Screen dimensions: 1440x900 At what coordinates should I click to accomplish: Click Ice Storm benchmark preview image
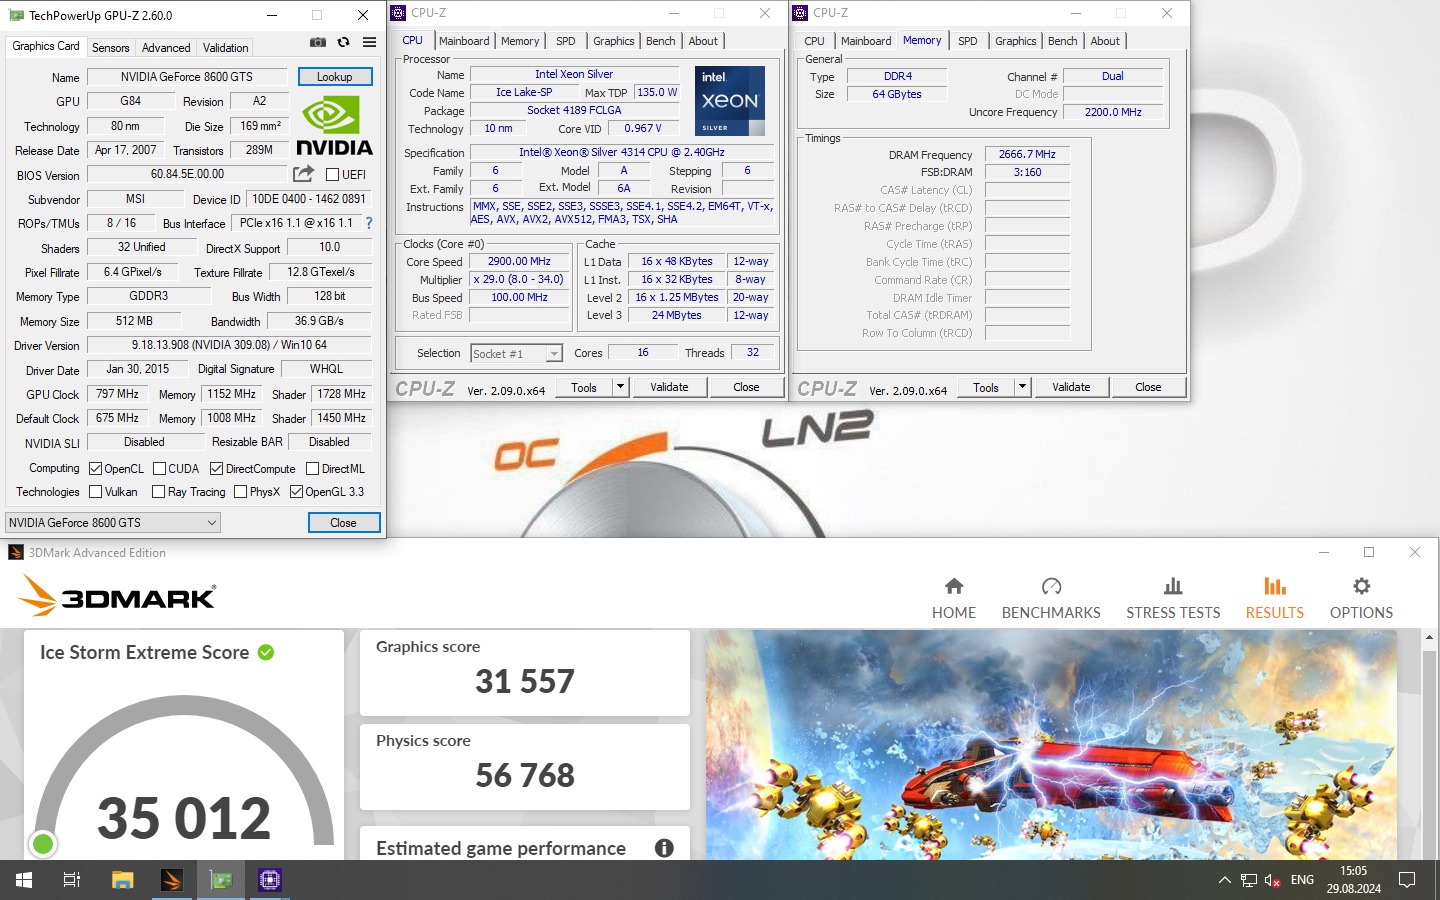tap(1051, 745)
